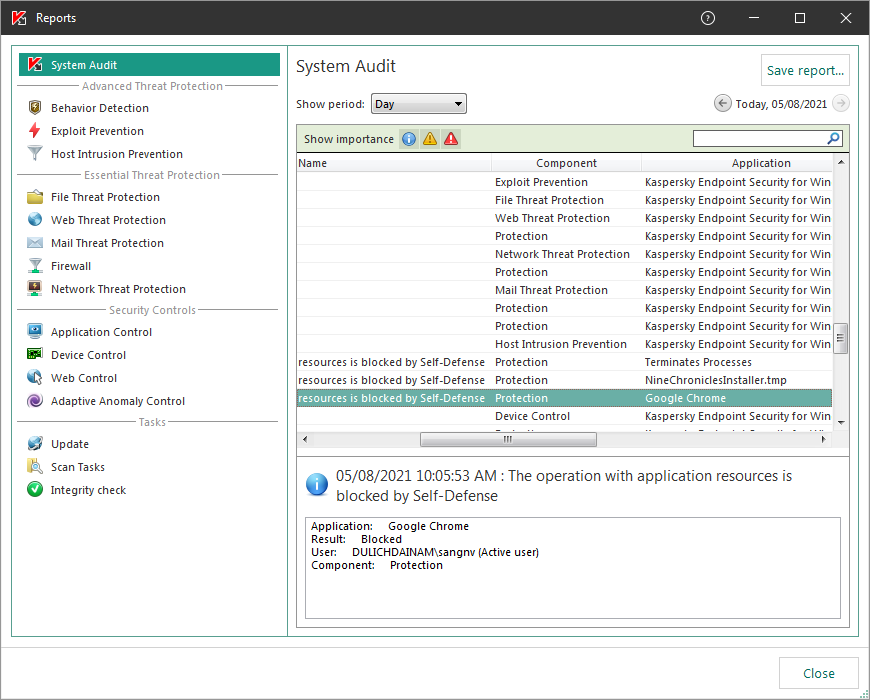This screenshot has height=700, width=870.
Task: Click the Behavior Detection shield icon
Action: pyautogui.click(x=35, y=108)
